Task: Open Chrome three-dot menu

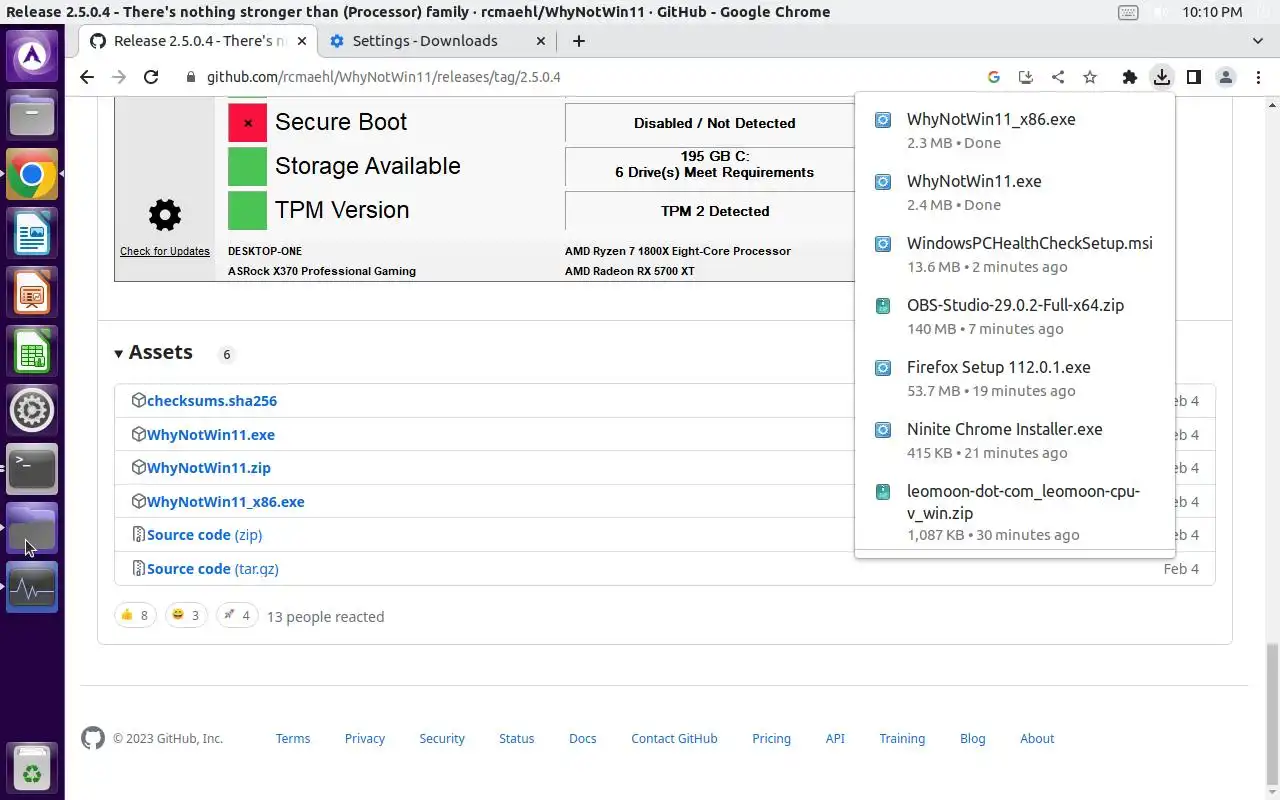Action: 1258,77
